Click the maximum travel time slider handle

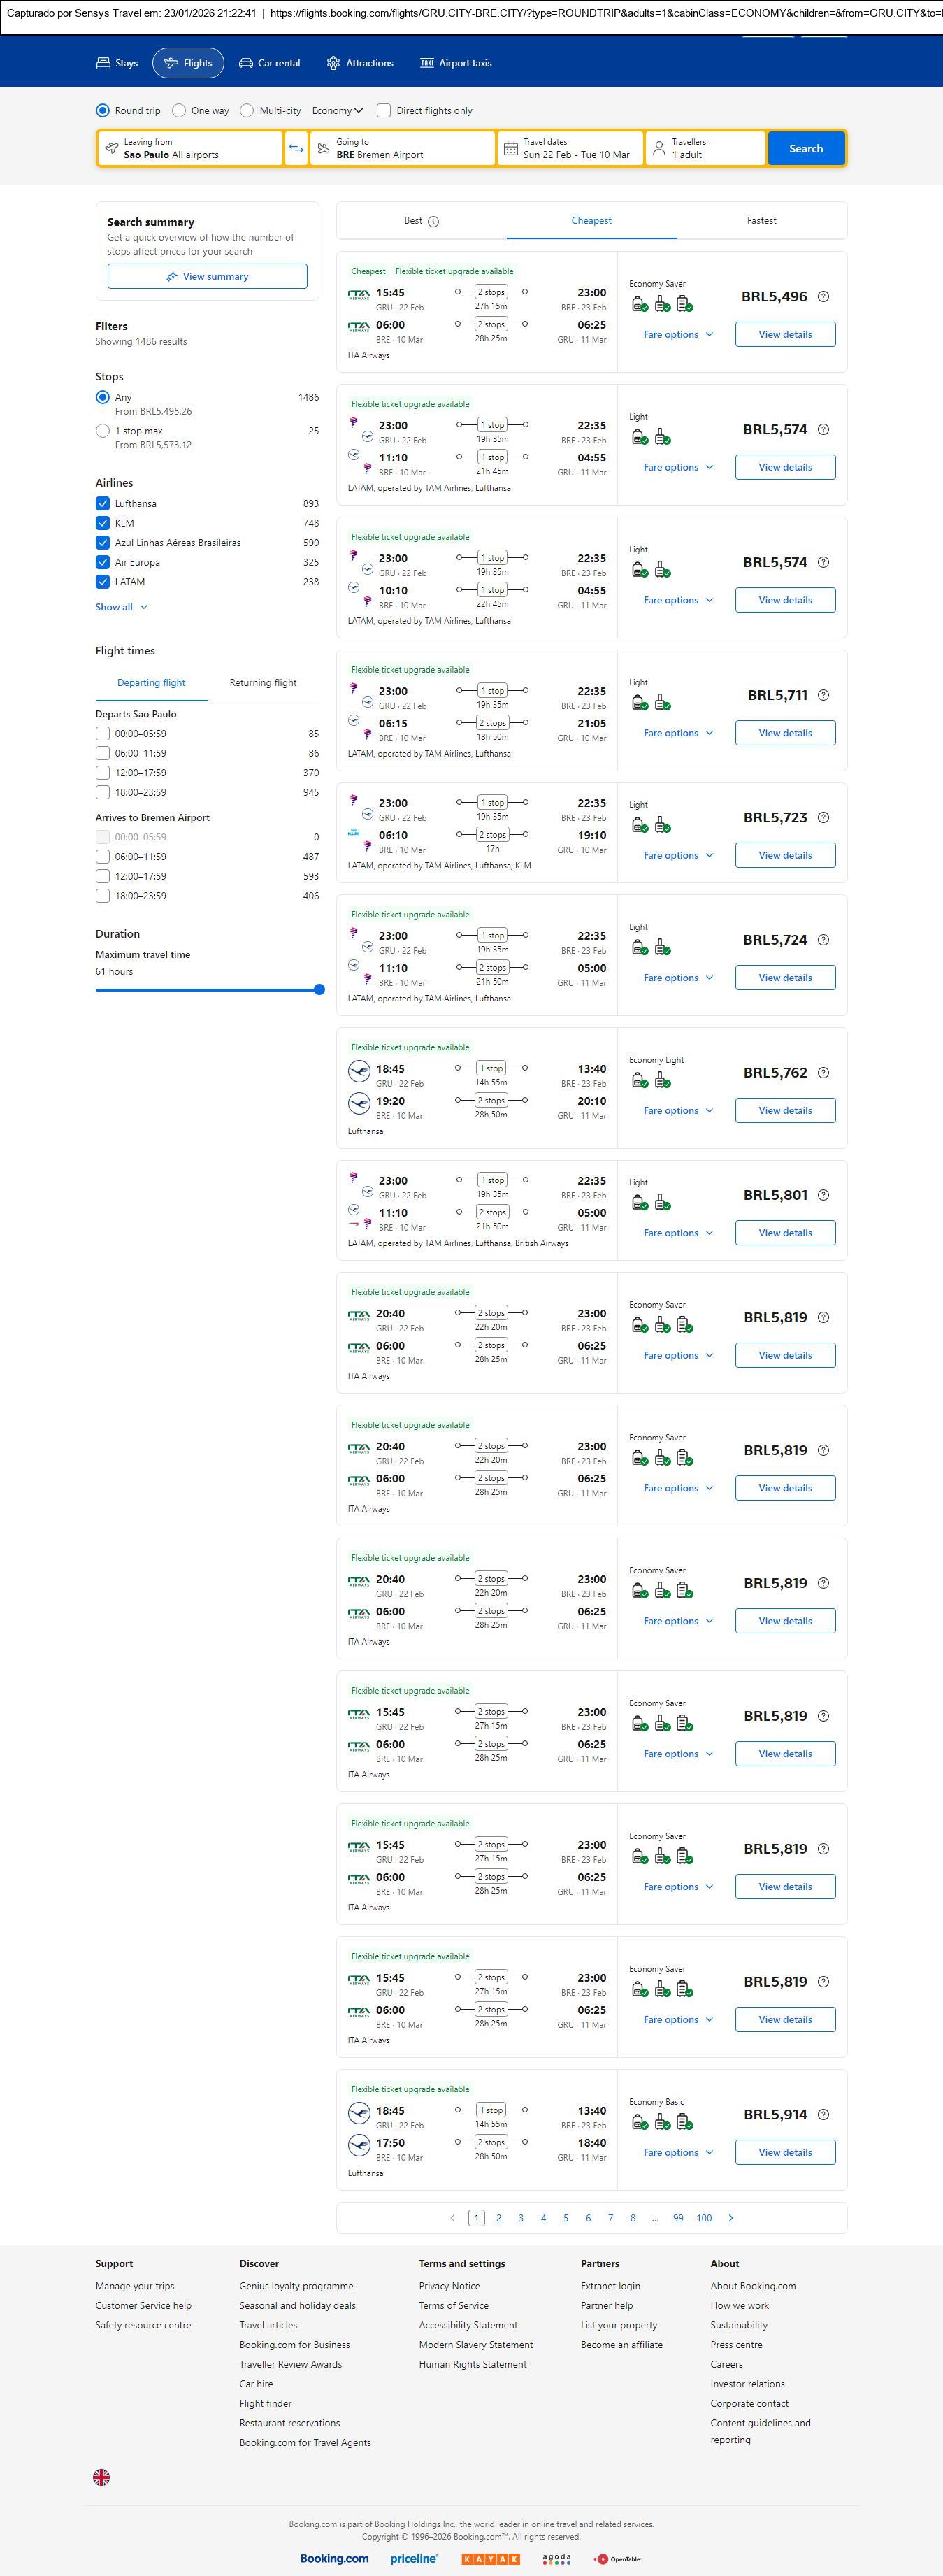tap(319, 990)
